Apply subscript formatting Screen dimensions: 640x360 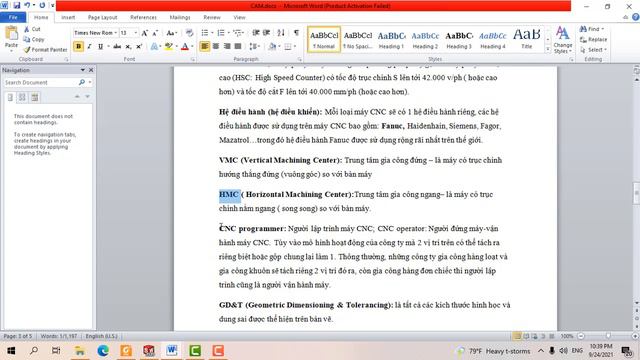(128, 47)
